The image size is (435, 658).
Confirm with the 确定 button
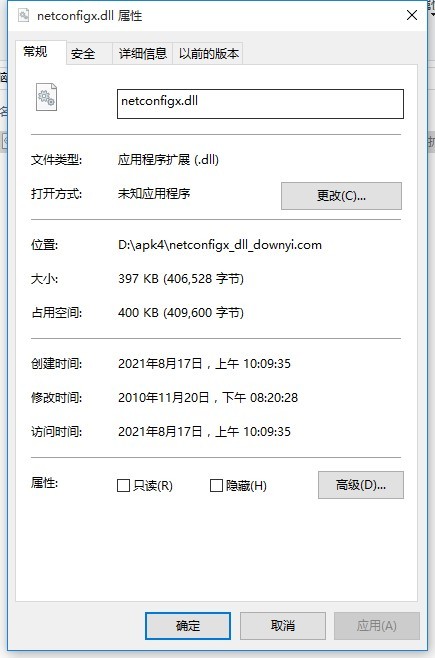click(188, 626)
